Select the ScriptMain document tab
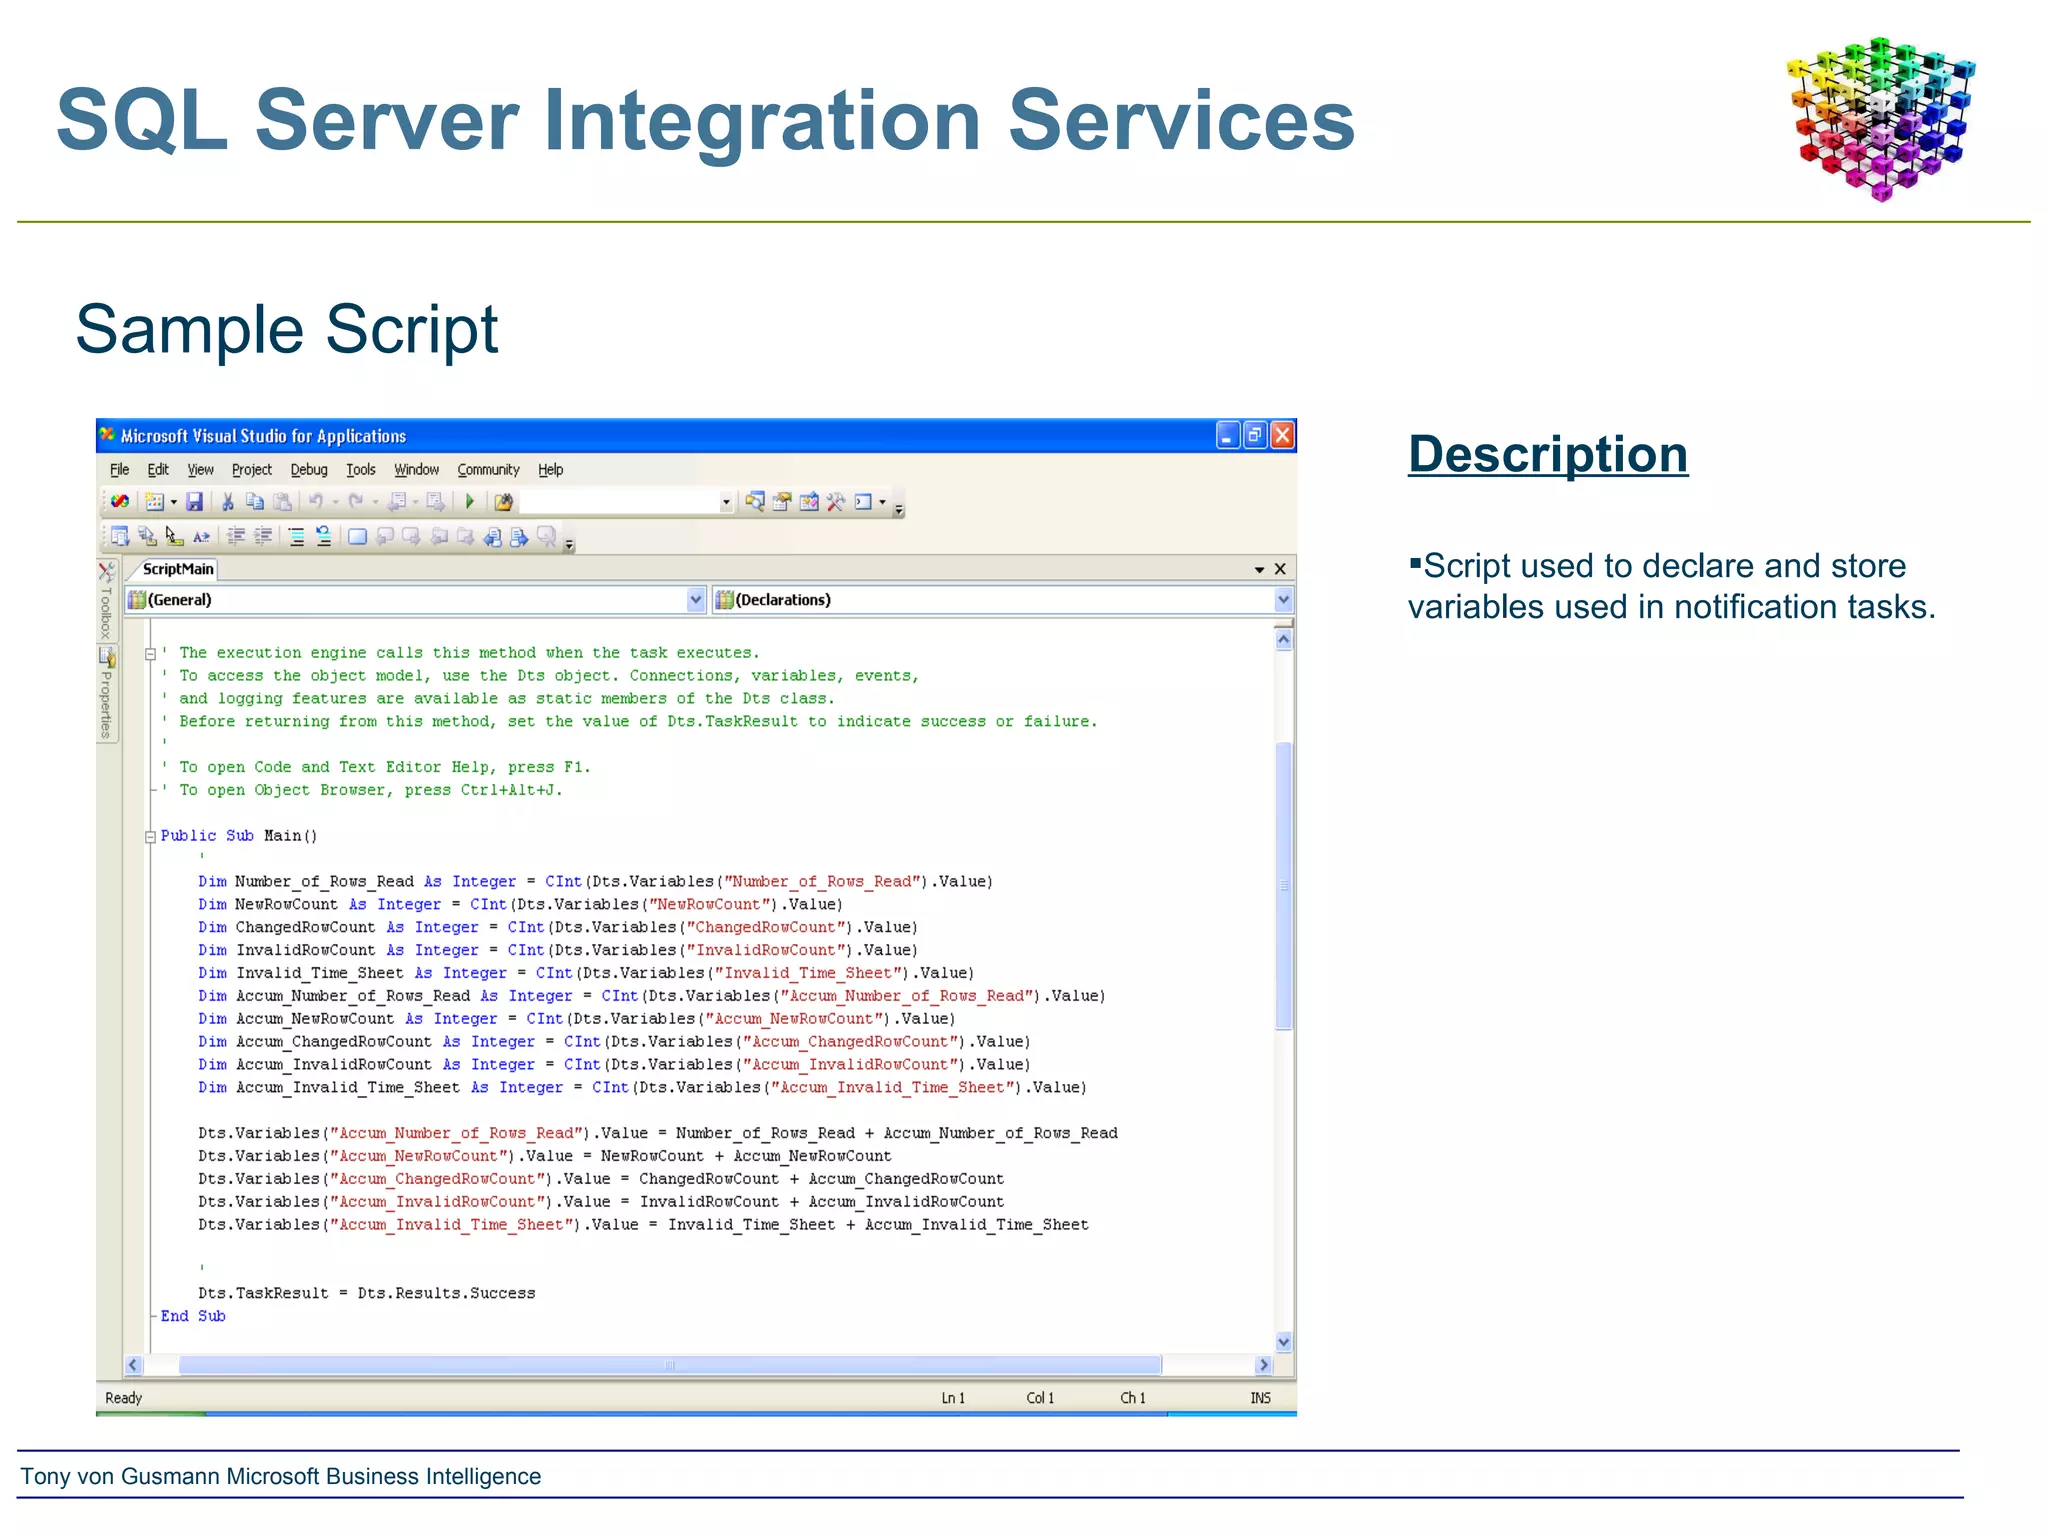Screen dimensions: 2048x1536 pos(178,569)
